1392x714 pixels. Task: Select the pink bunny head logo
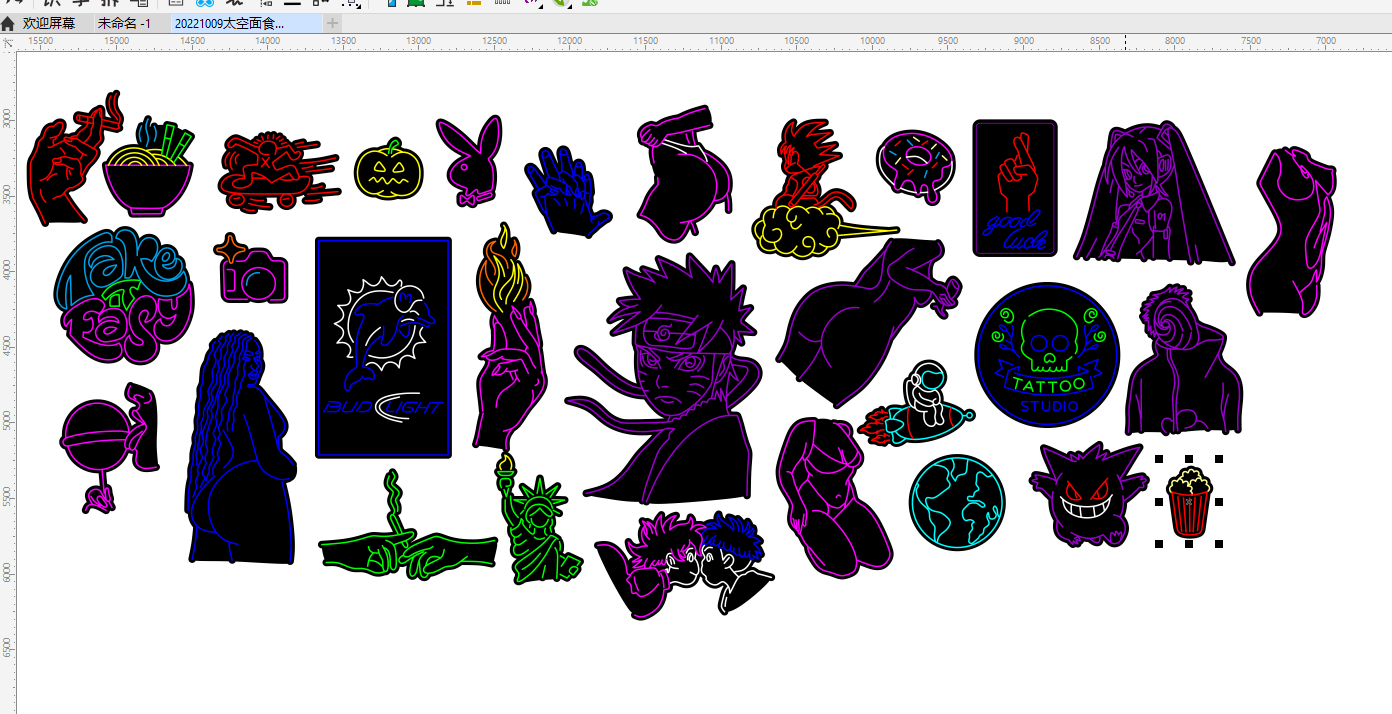(468, 160)
